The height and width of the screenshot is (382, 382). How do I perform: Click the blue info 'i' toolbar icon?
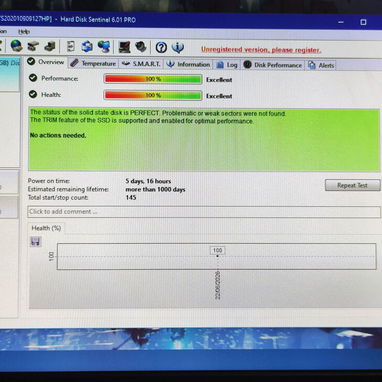click(178, 48)
